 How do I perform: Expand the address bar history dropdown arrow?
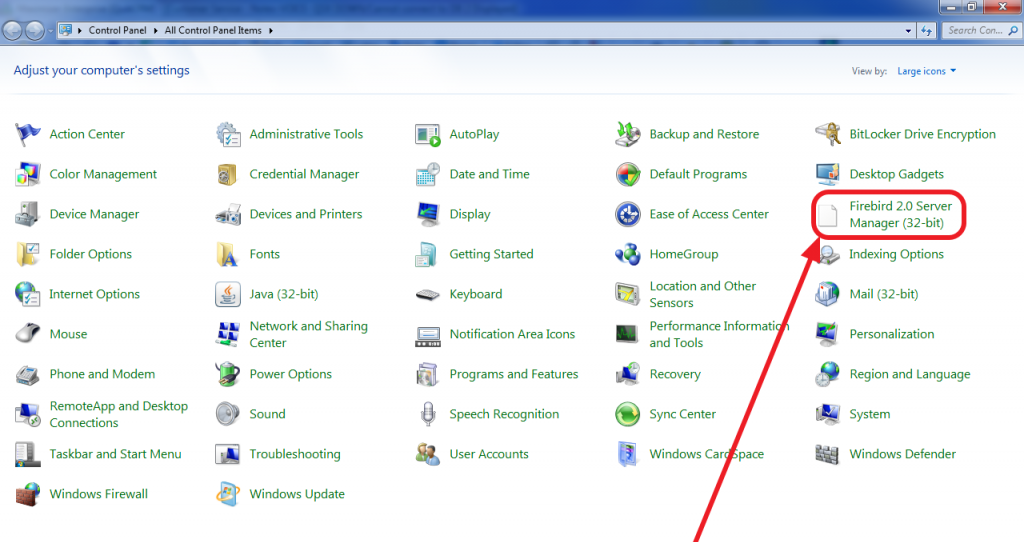[x=908, y=31]
